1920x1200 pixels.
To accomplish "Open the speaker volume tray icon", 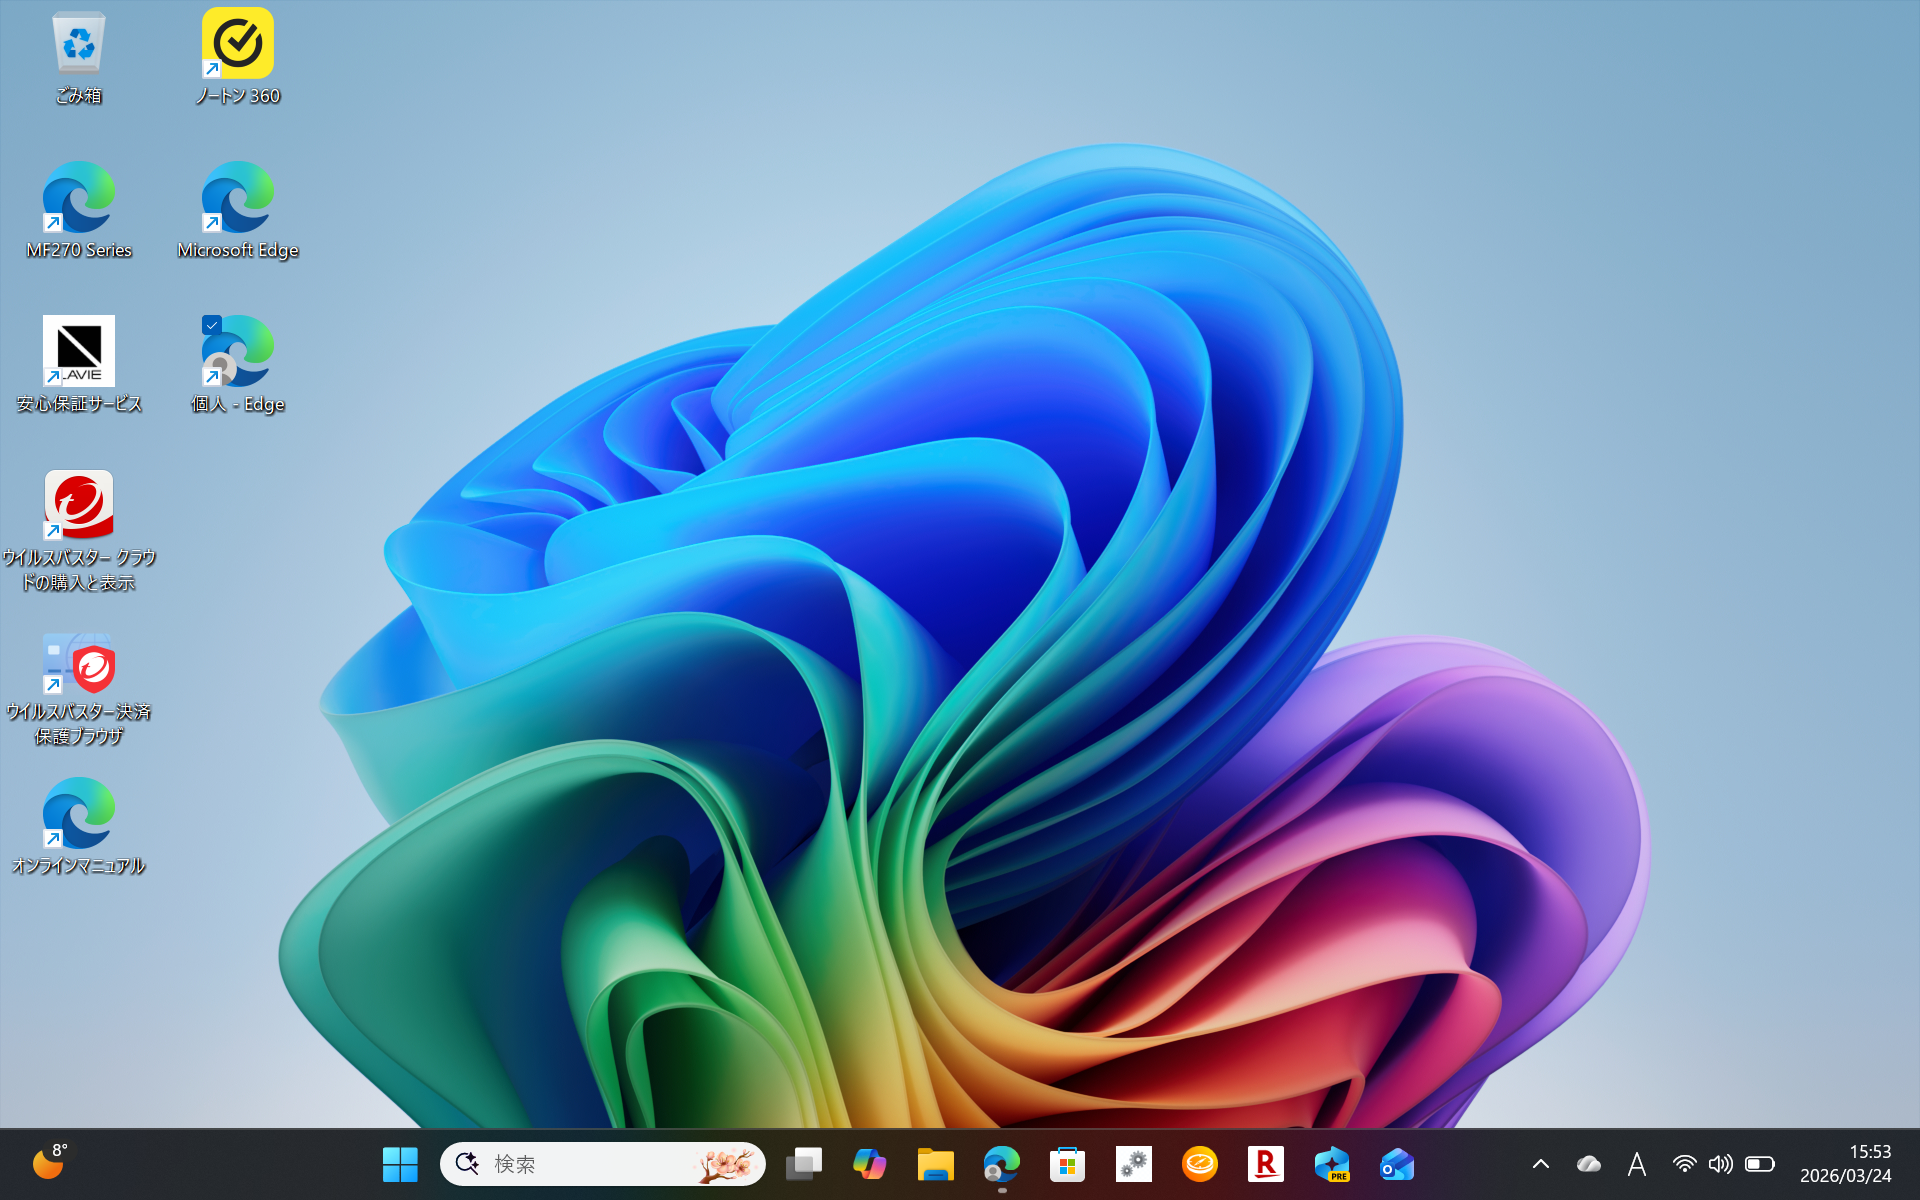I will click(x=1721, y=1164).
